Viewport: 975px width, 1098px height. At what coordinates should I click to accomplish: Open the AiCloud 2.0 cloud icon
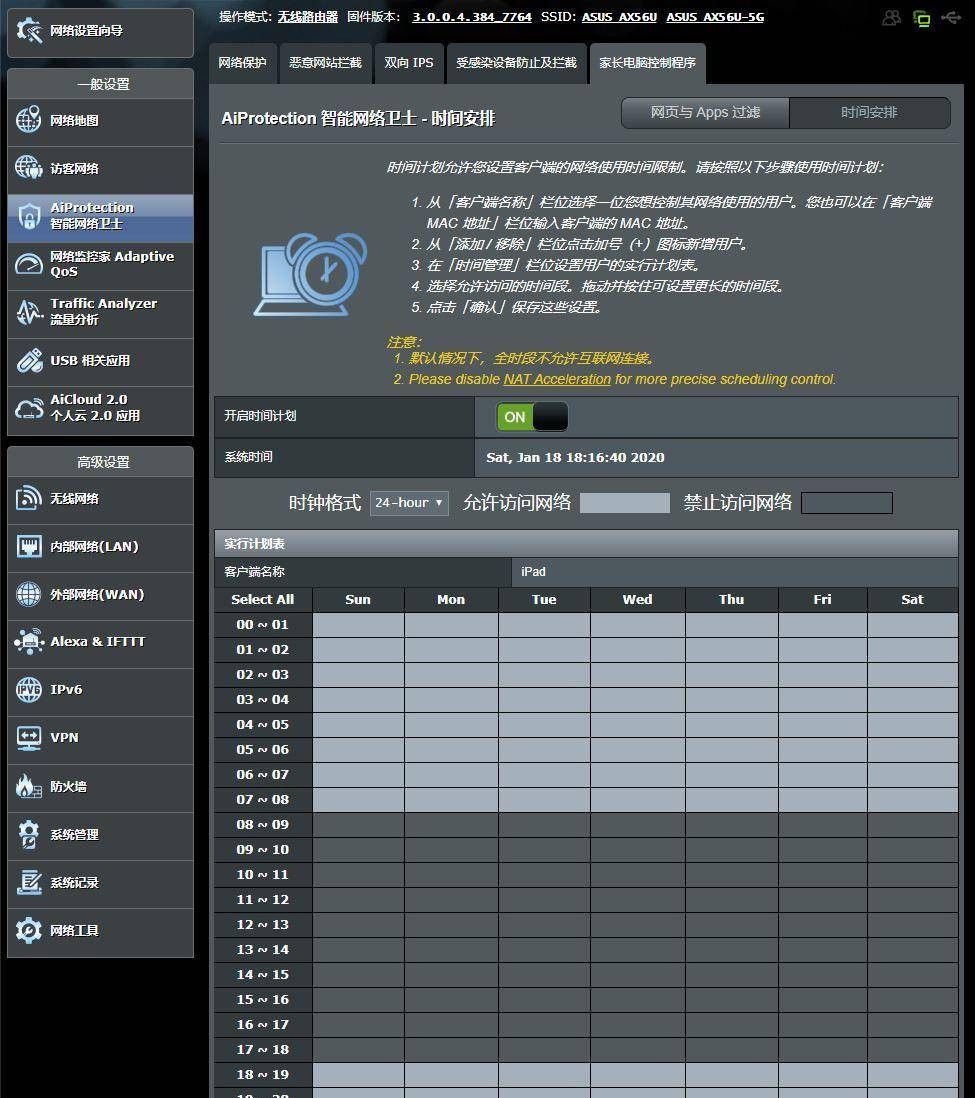coord(29,408)
